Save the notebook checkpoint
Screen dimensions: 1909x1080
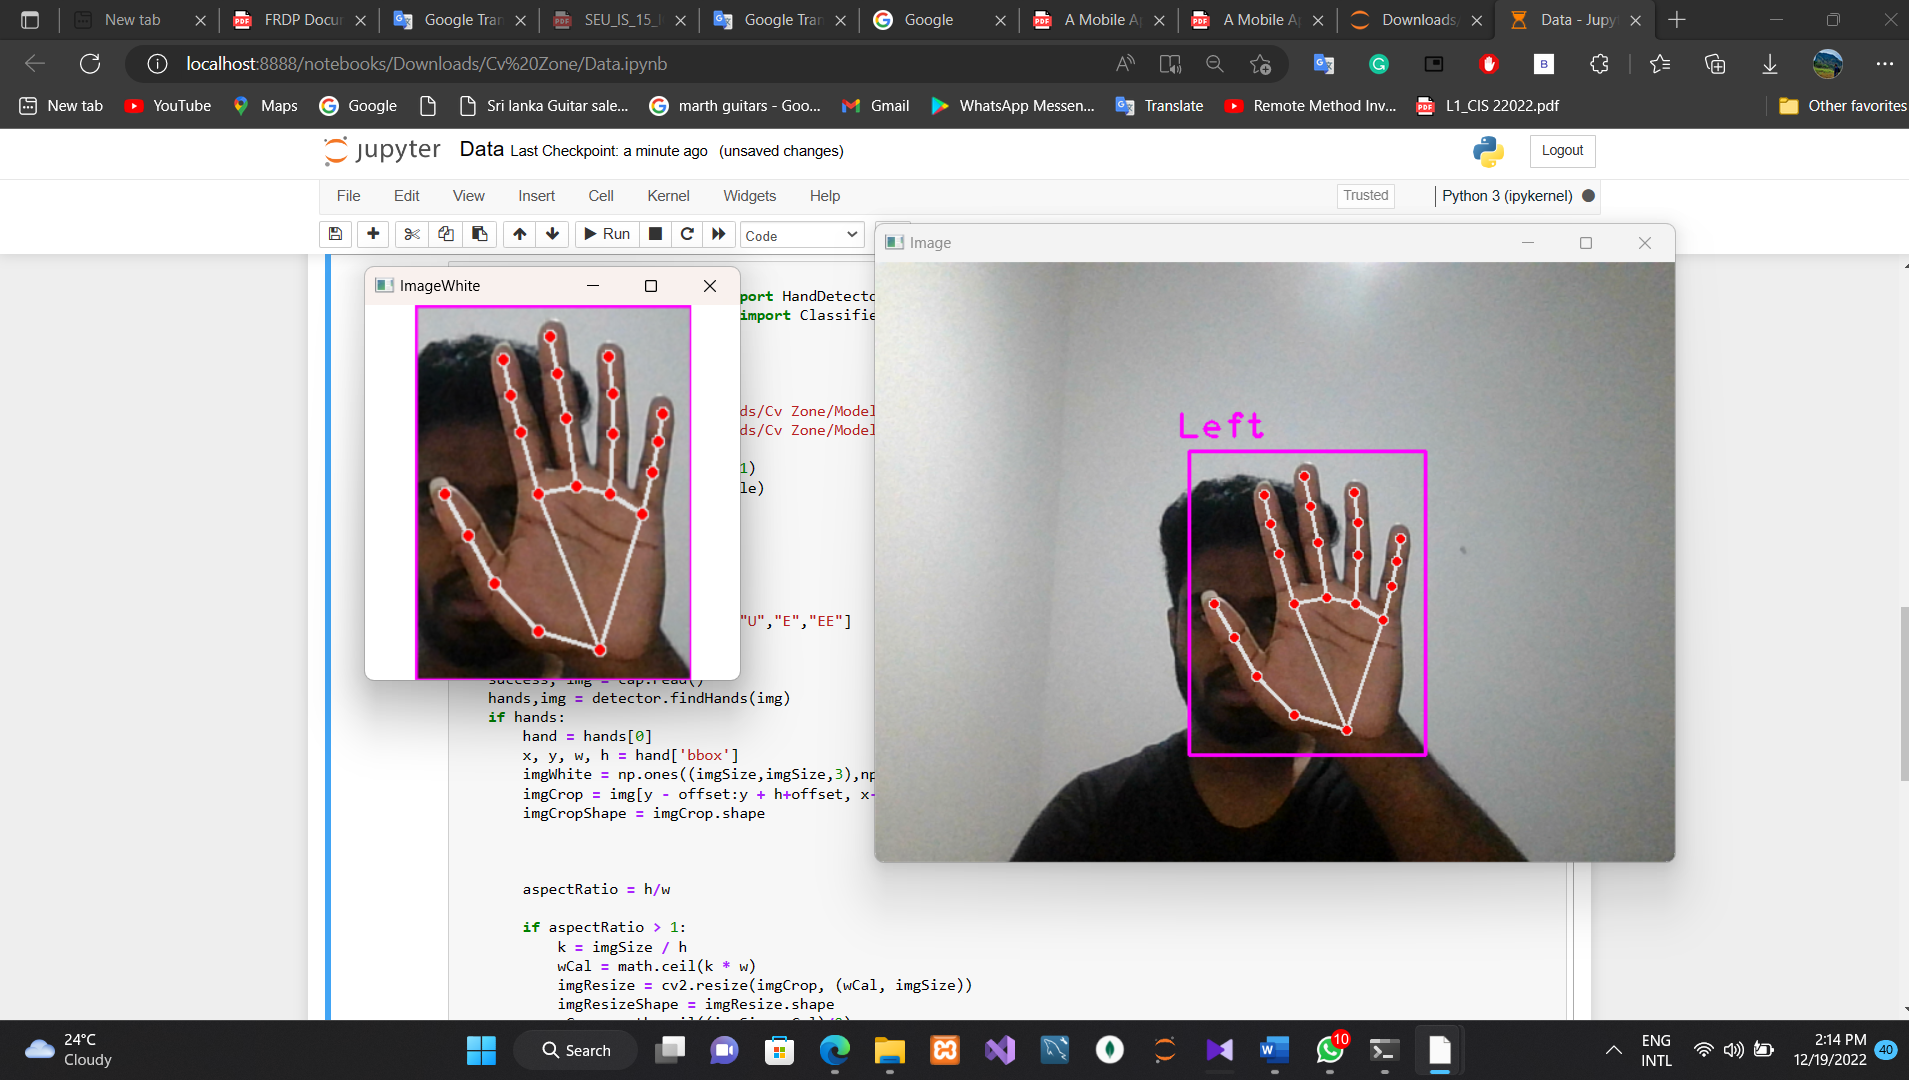(335, 234)
